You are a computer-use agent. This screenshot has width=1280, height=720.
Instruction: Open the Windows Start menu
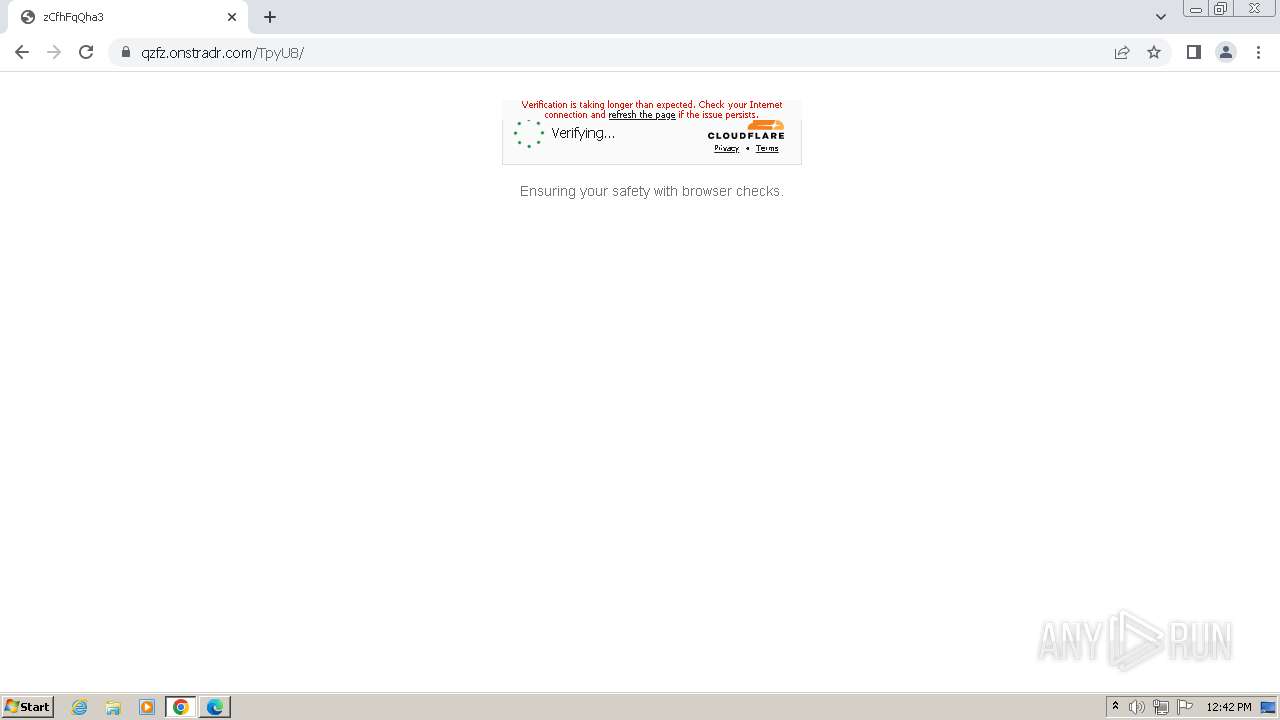(x=28, y=706)
